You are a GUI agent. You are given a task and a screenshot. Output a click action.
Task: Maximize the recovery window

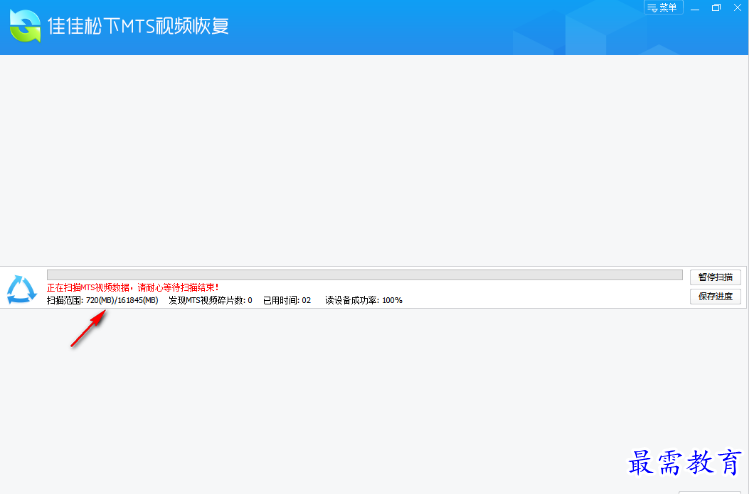[716, 8]
